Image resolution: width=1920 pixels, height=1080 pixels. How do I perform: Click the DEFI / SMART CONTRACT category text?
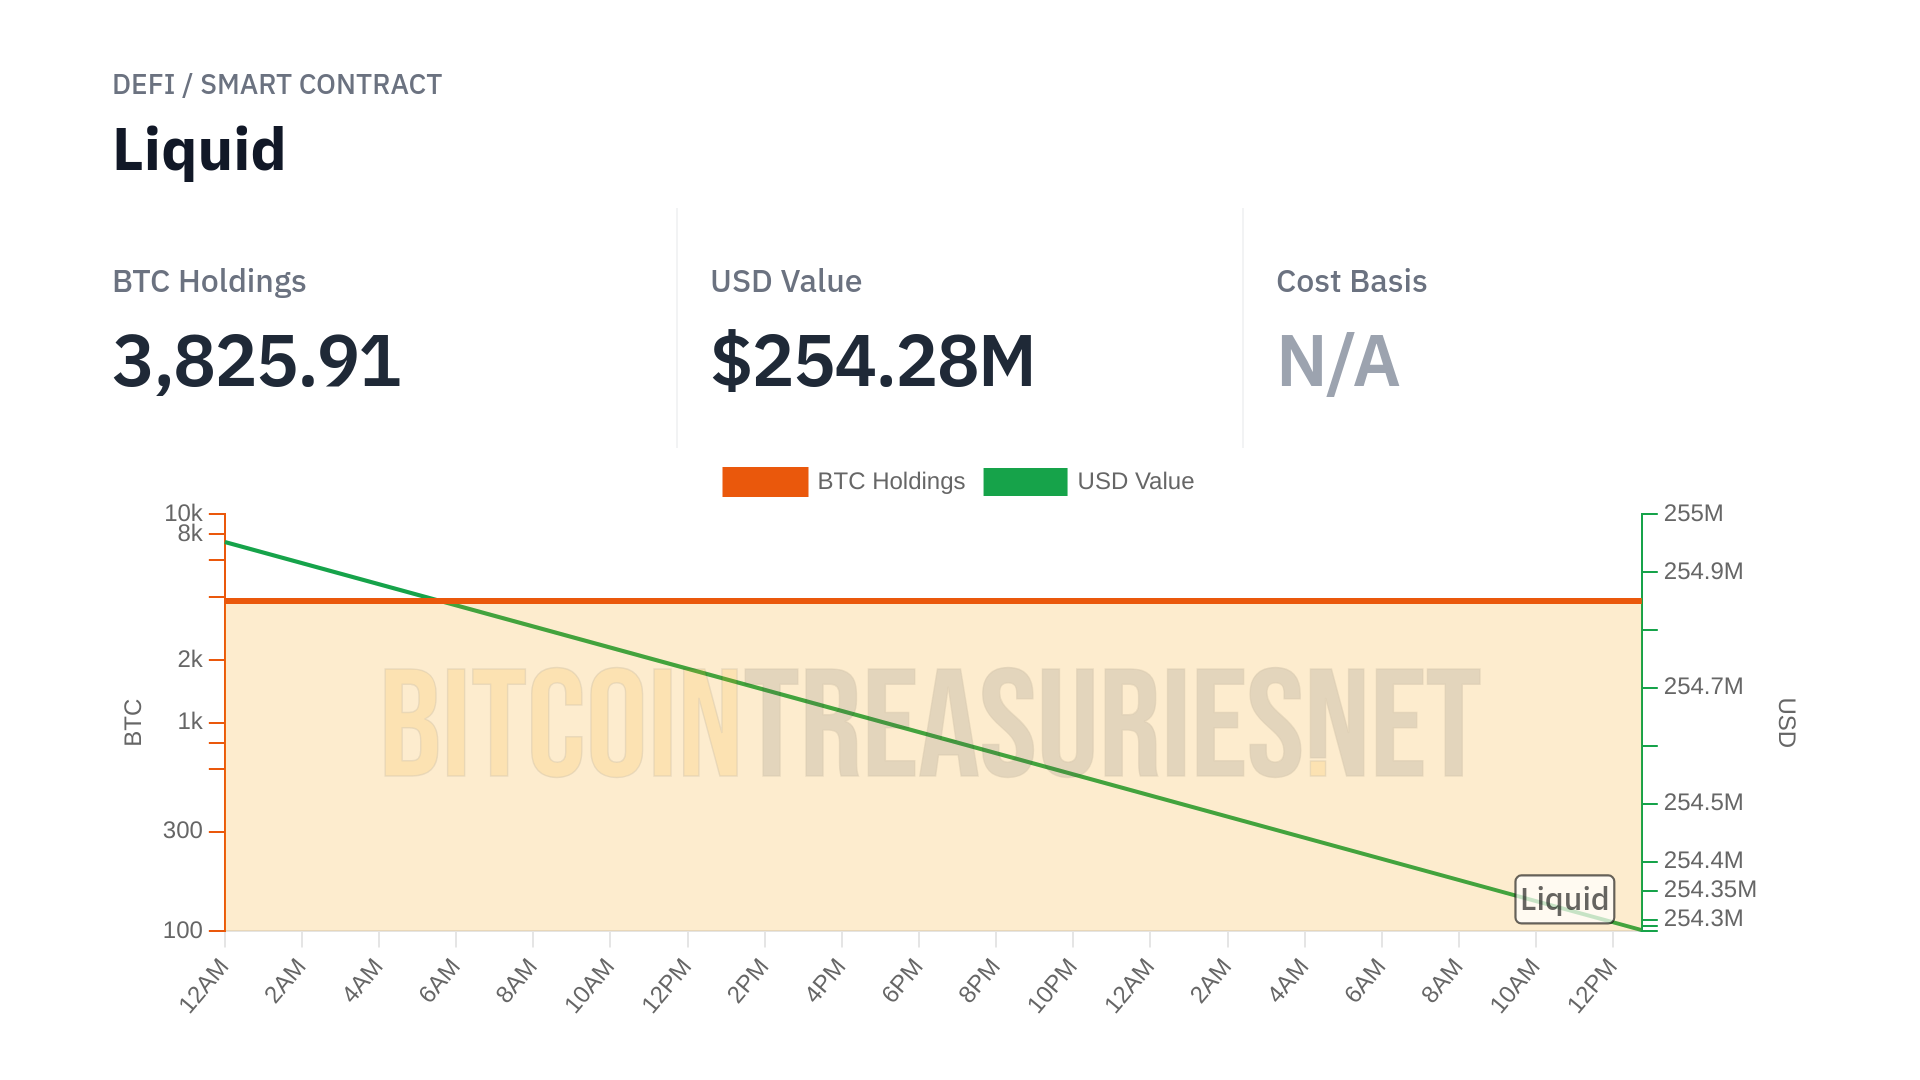277,85
